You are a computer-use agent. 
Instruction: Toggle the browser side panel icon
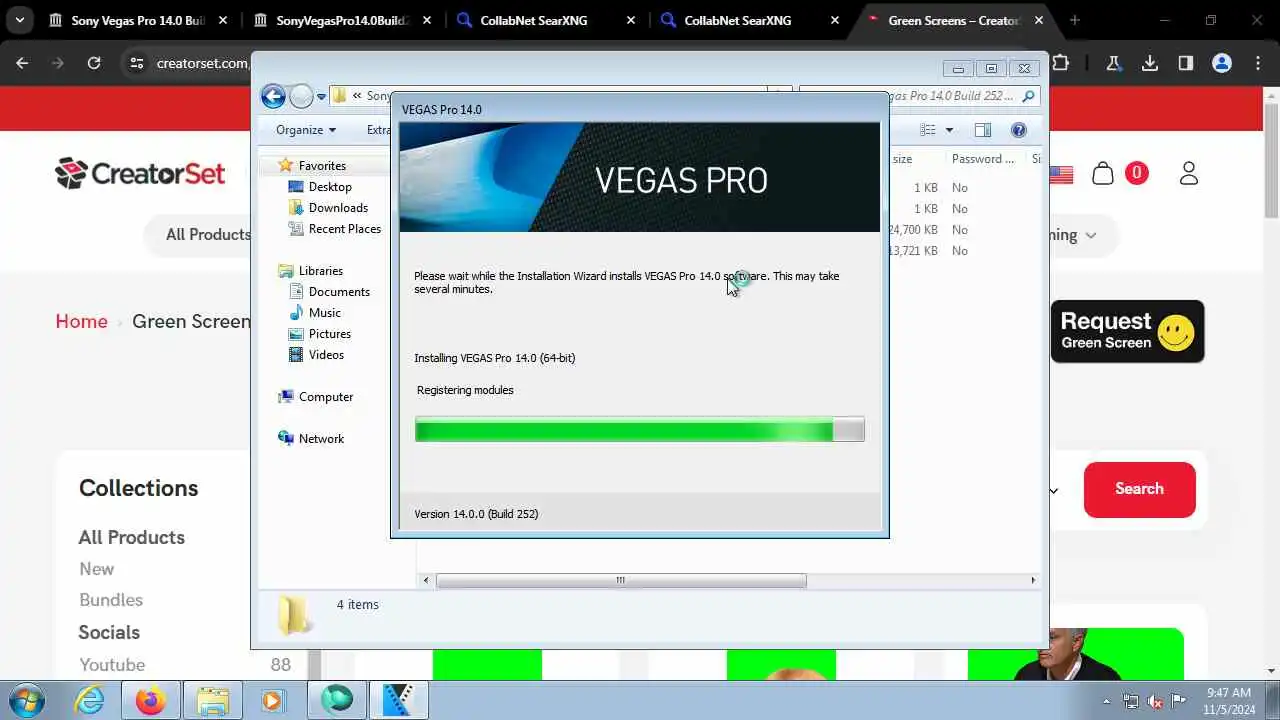coord(1186,63)
